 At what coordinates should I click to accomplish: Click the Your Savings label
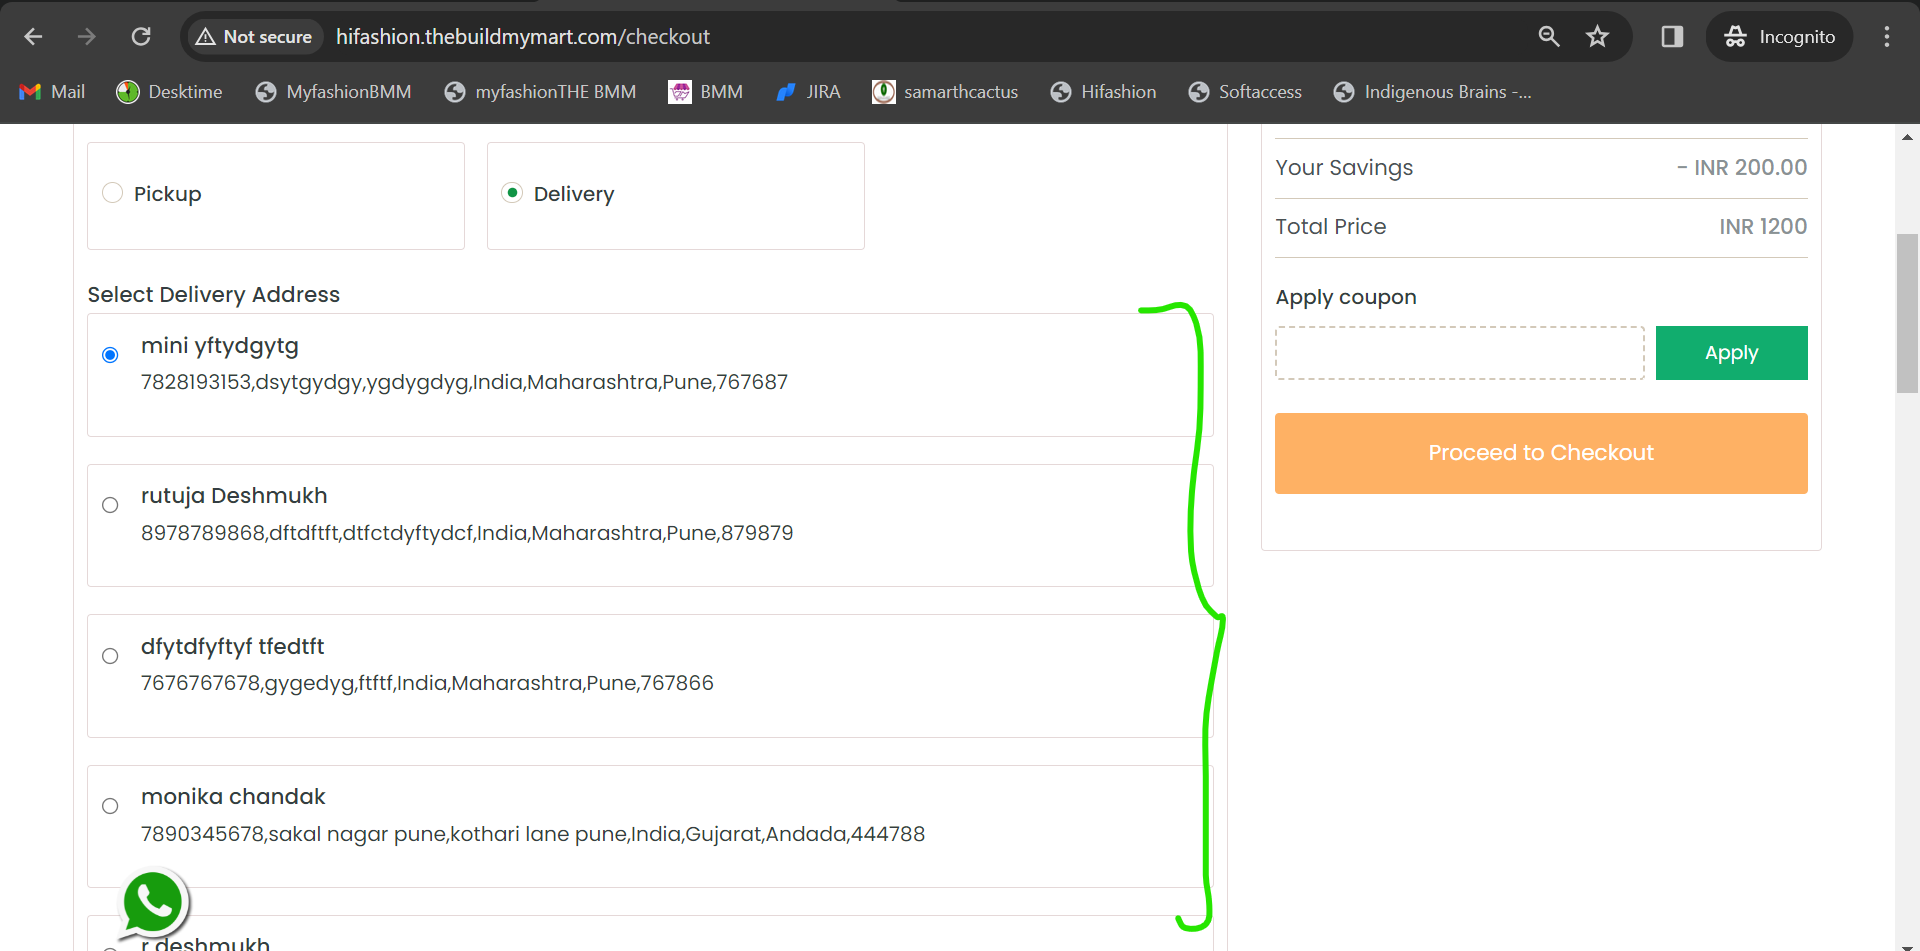click(x=1344, y=168)
